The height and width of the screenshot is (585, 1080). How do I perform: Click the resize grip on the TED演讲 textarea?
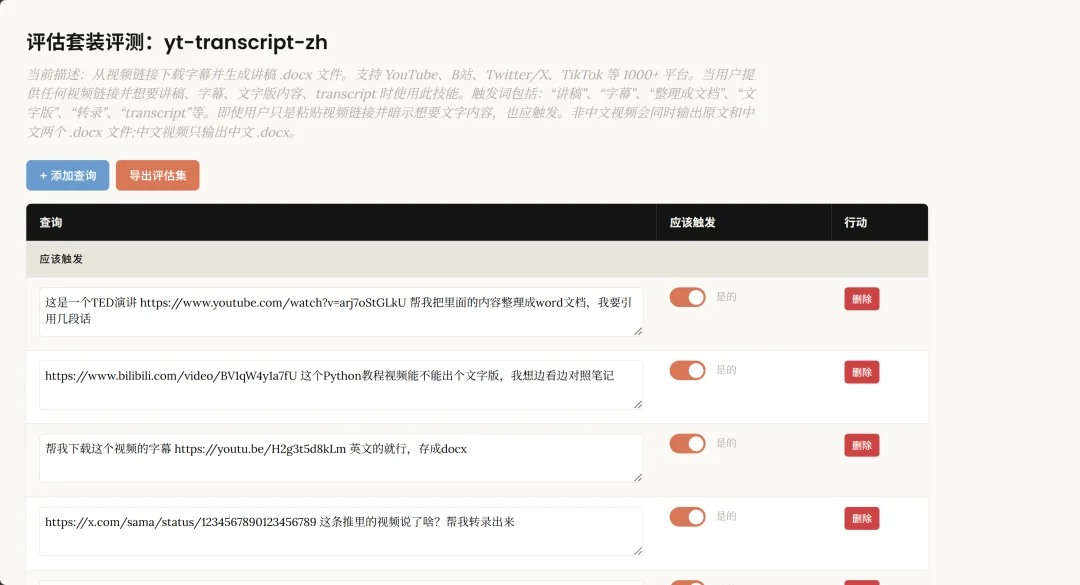pos(637,330)
